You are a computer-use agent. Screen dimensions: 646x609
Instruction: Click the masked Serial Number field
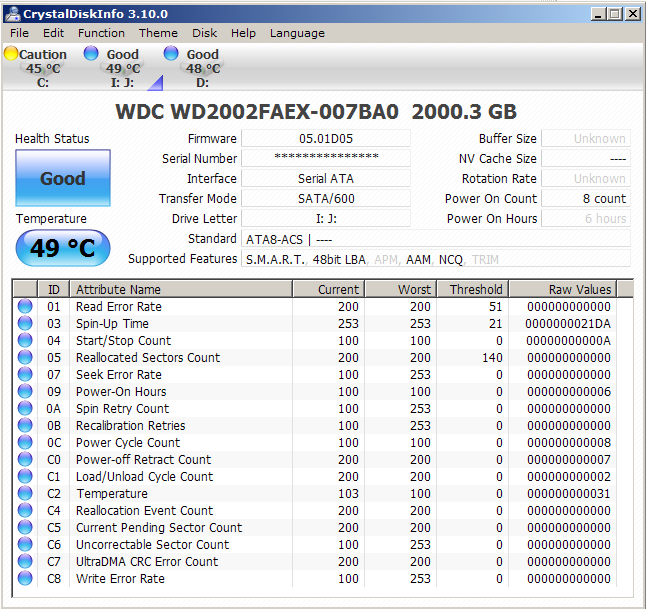pos(325,158)
